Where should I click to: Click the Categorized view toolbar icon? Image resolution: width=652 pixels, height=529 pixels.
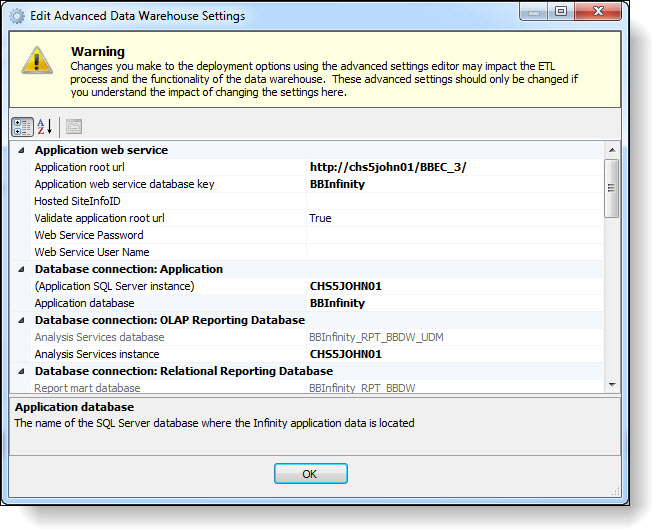(22, 126)
